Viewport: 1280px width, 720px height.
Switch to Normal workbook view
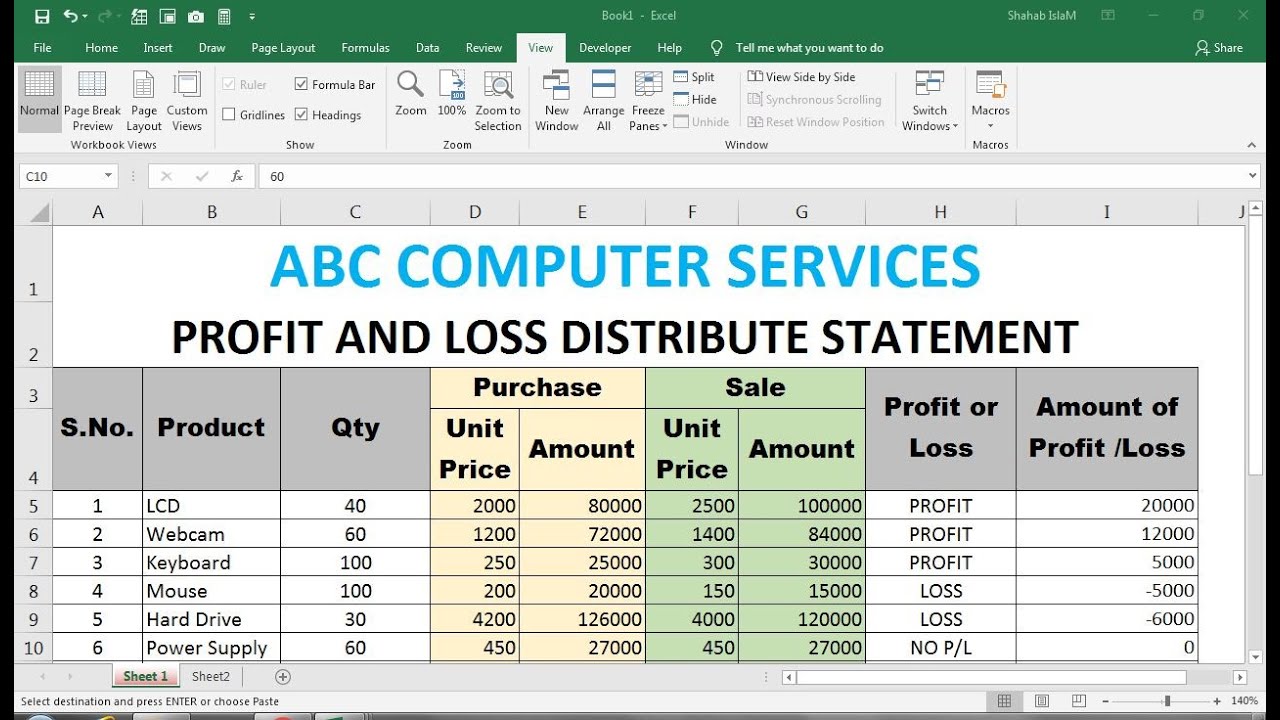(x=40, y=100)
